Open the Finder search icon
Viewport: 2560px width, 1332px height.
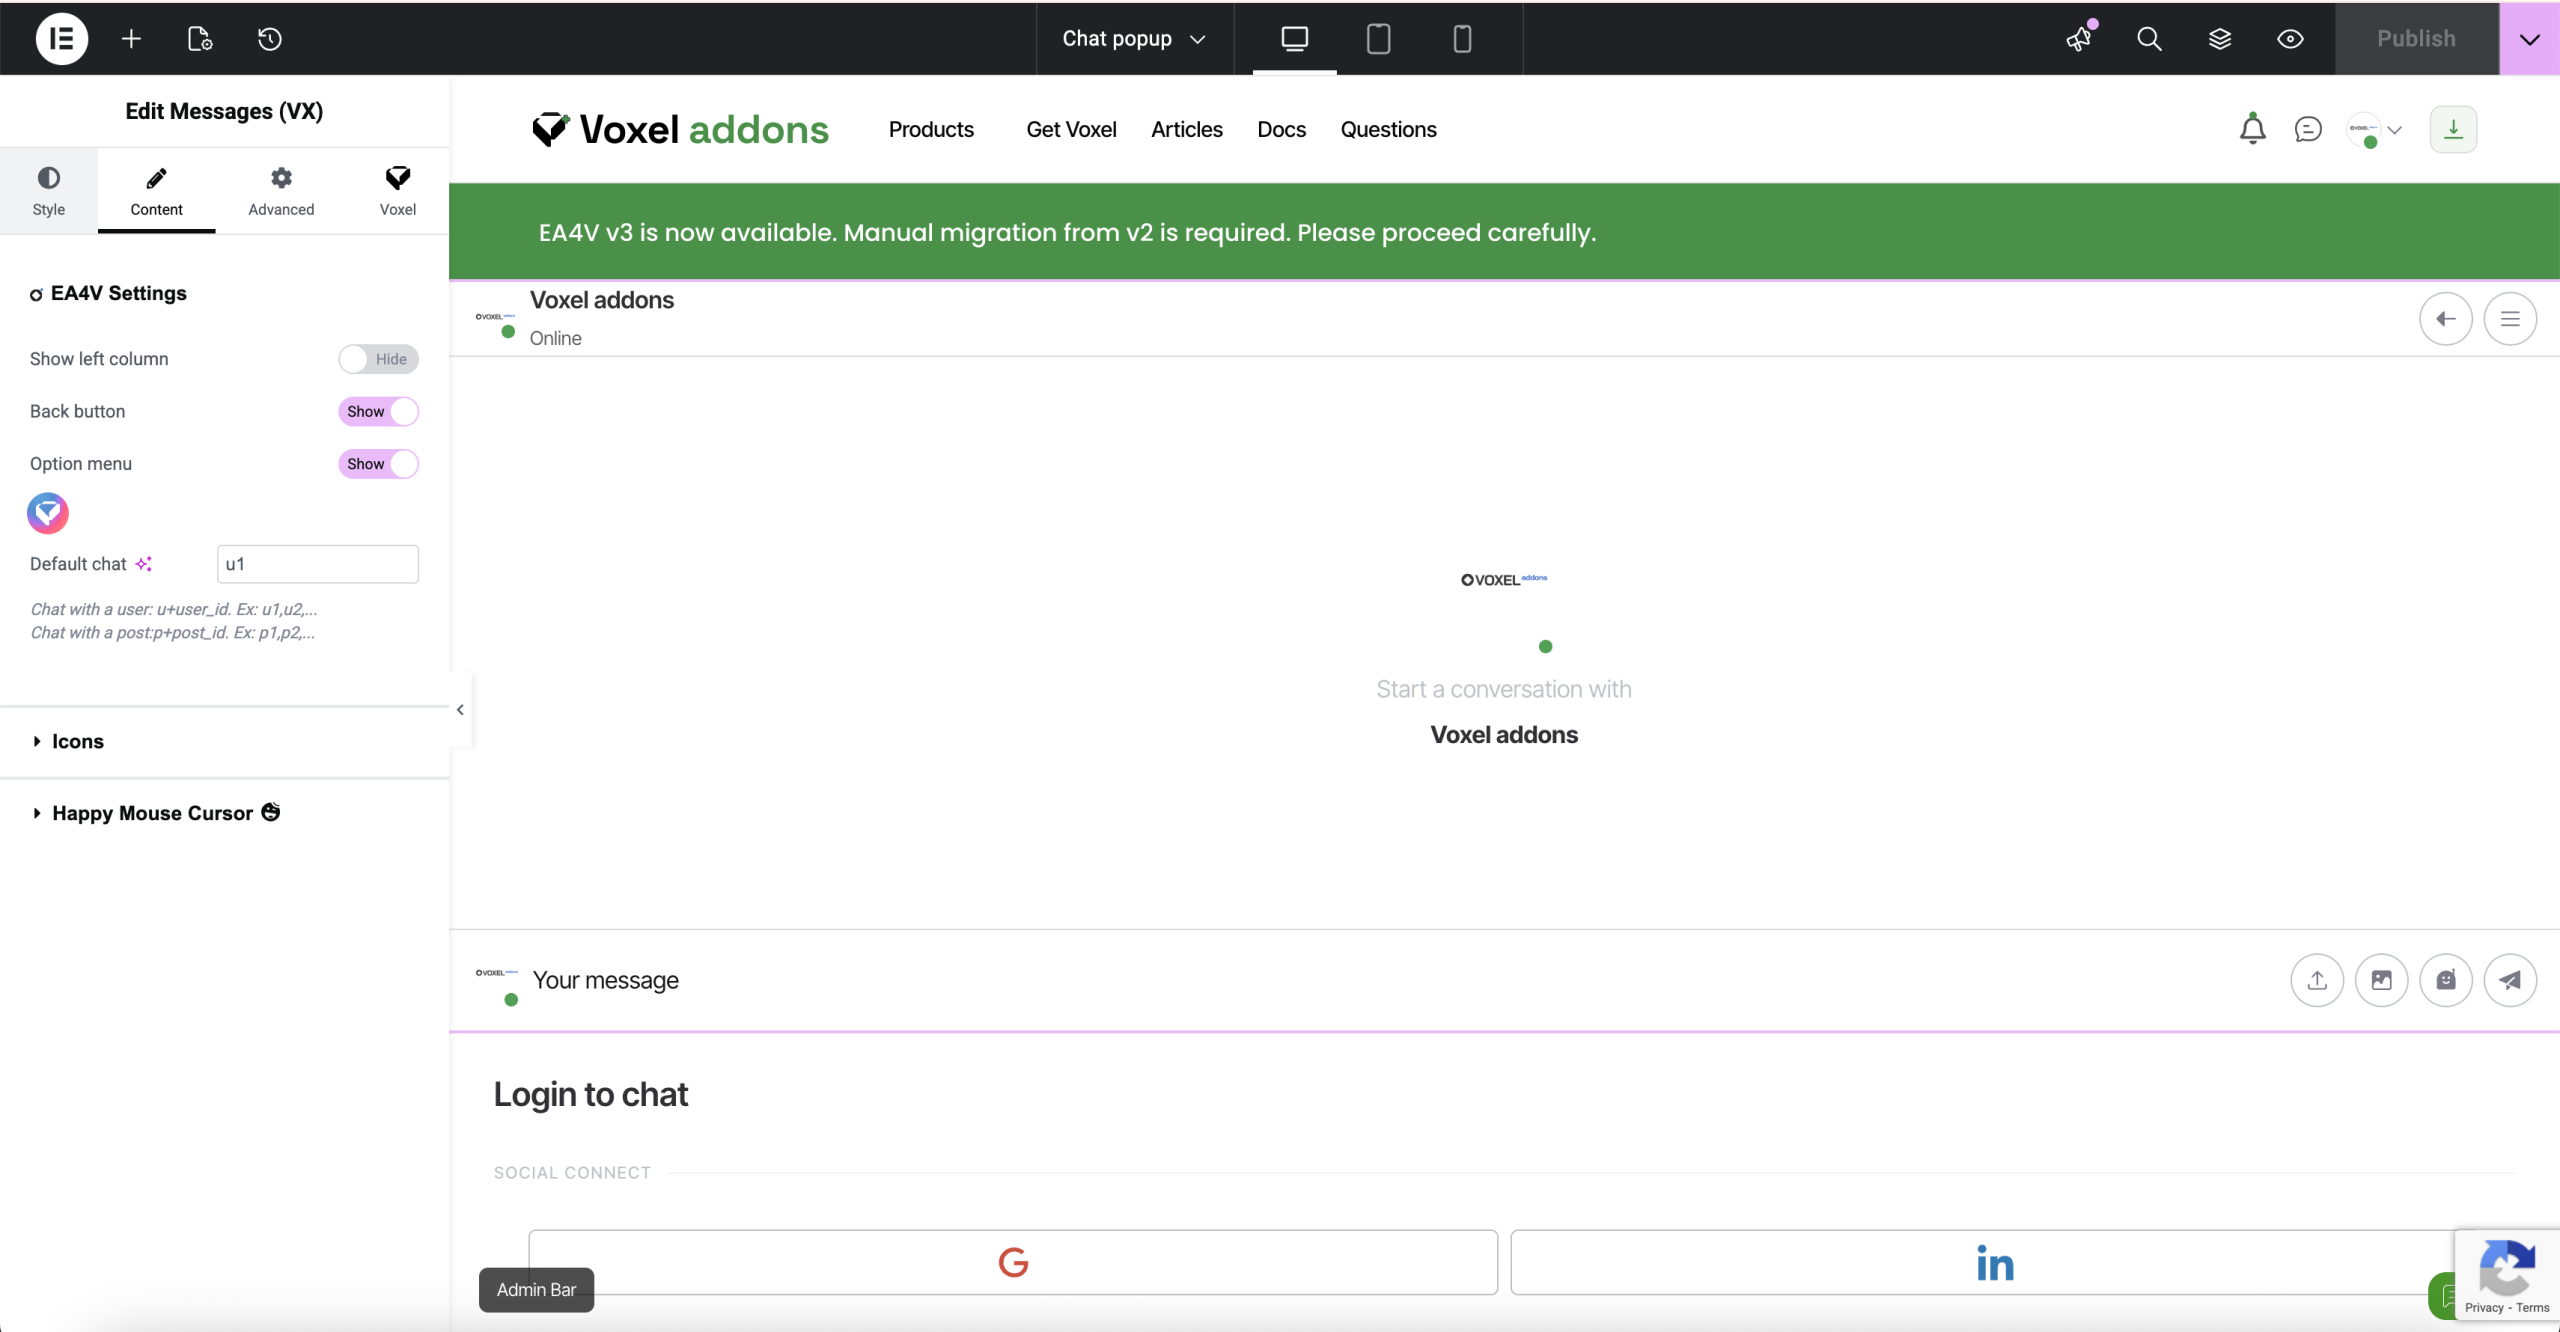(x=2149, y=39)
